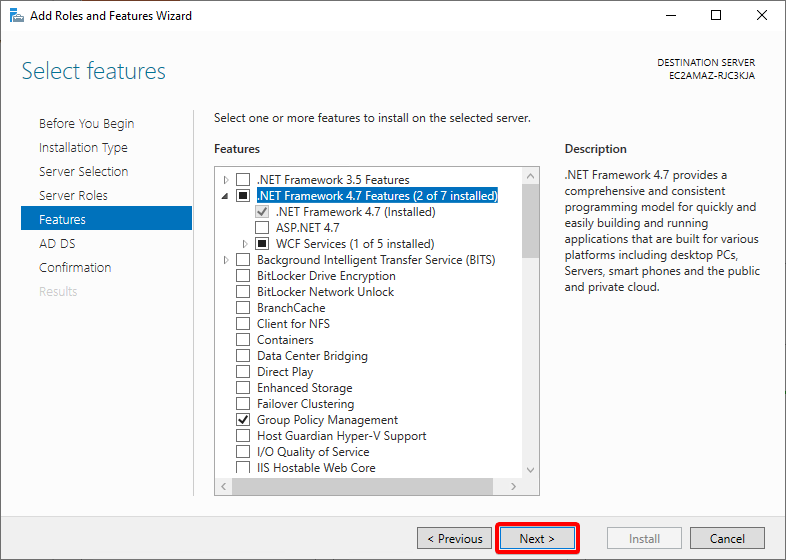Click the scroll down arrow of features list

[x=530, y=470]
